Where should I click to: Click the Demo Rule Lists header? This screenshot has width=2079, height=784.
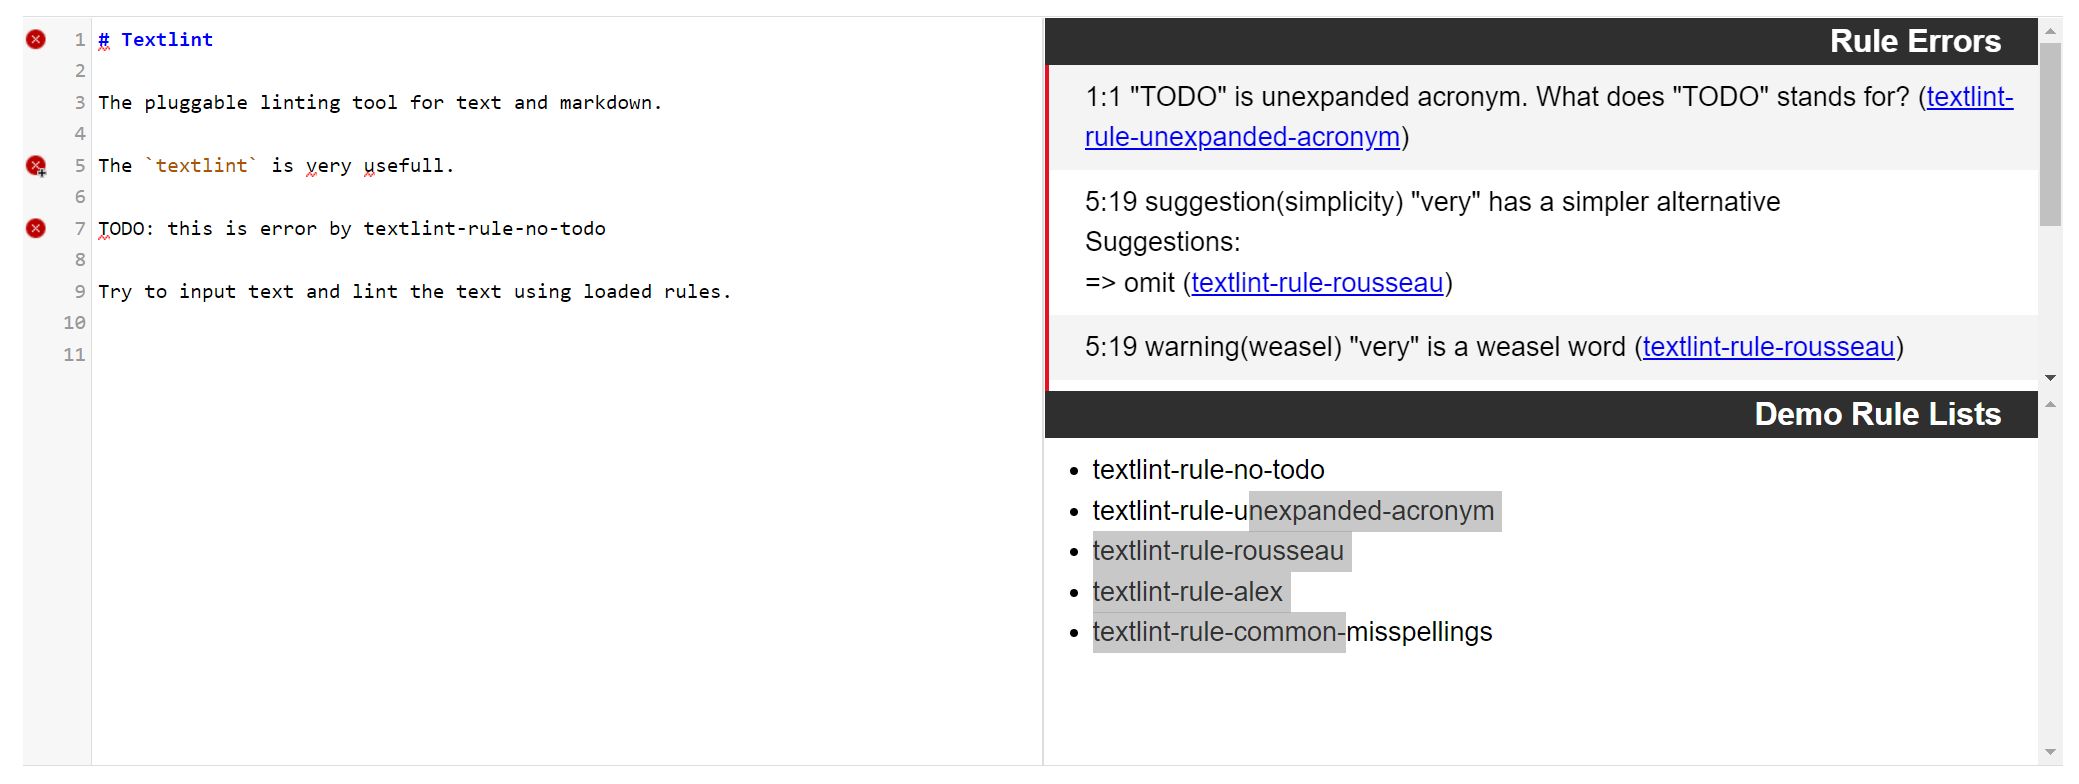tap(1877, 414)
